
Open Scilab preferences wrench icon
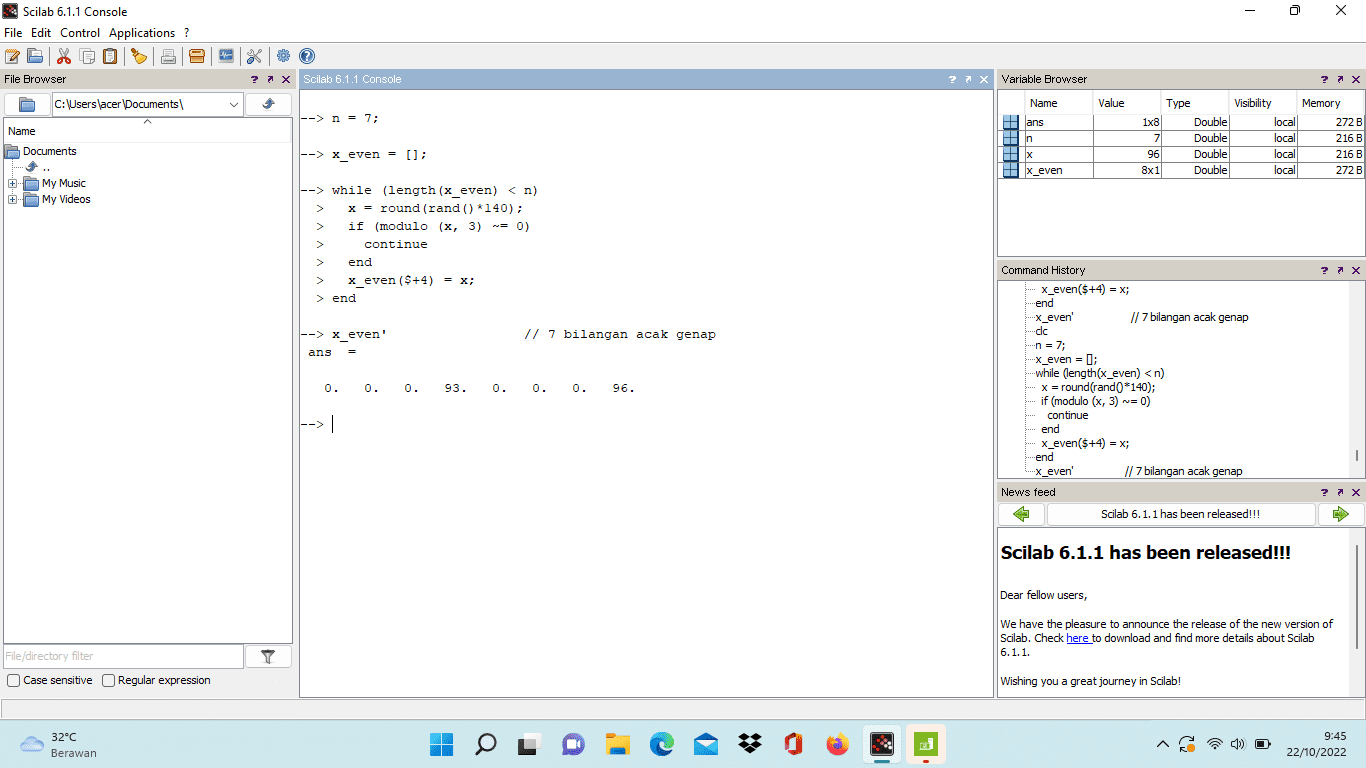point(254,56)
